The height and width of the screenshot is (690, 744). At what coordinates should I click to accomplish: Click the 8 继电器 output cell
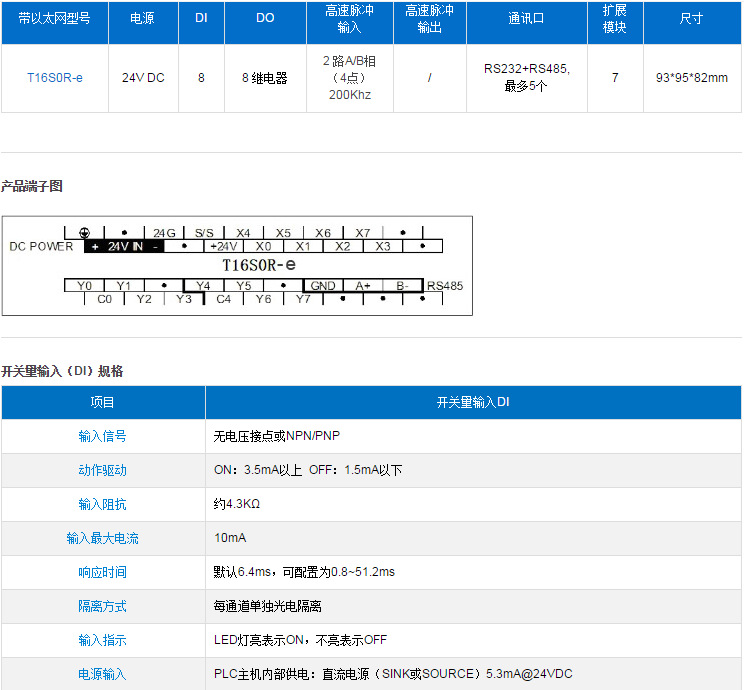tap(265, 78)
